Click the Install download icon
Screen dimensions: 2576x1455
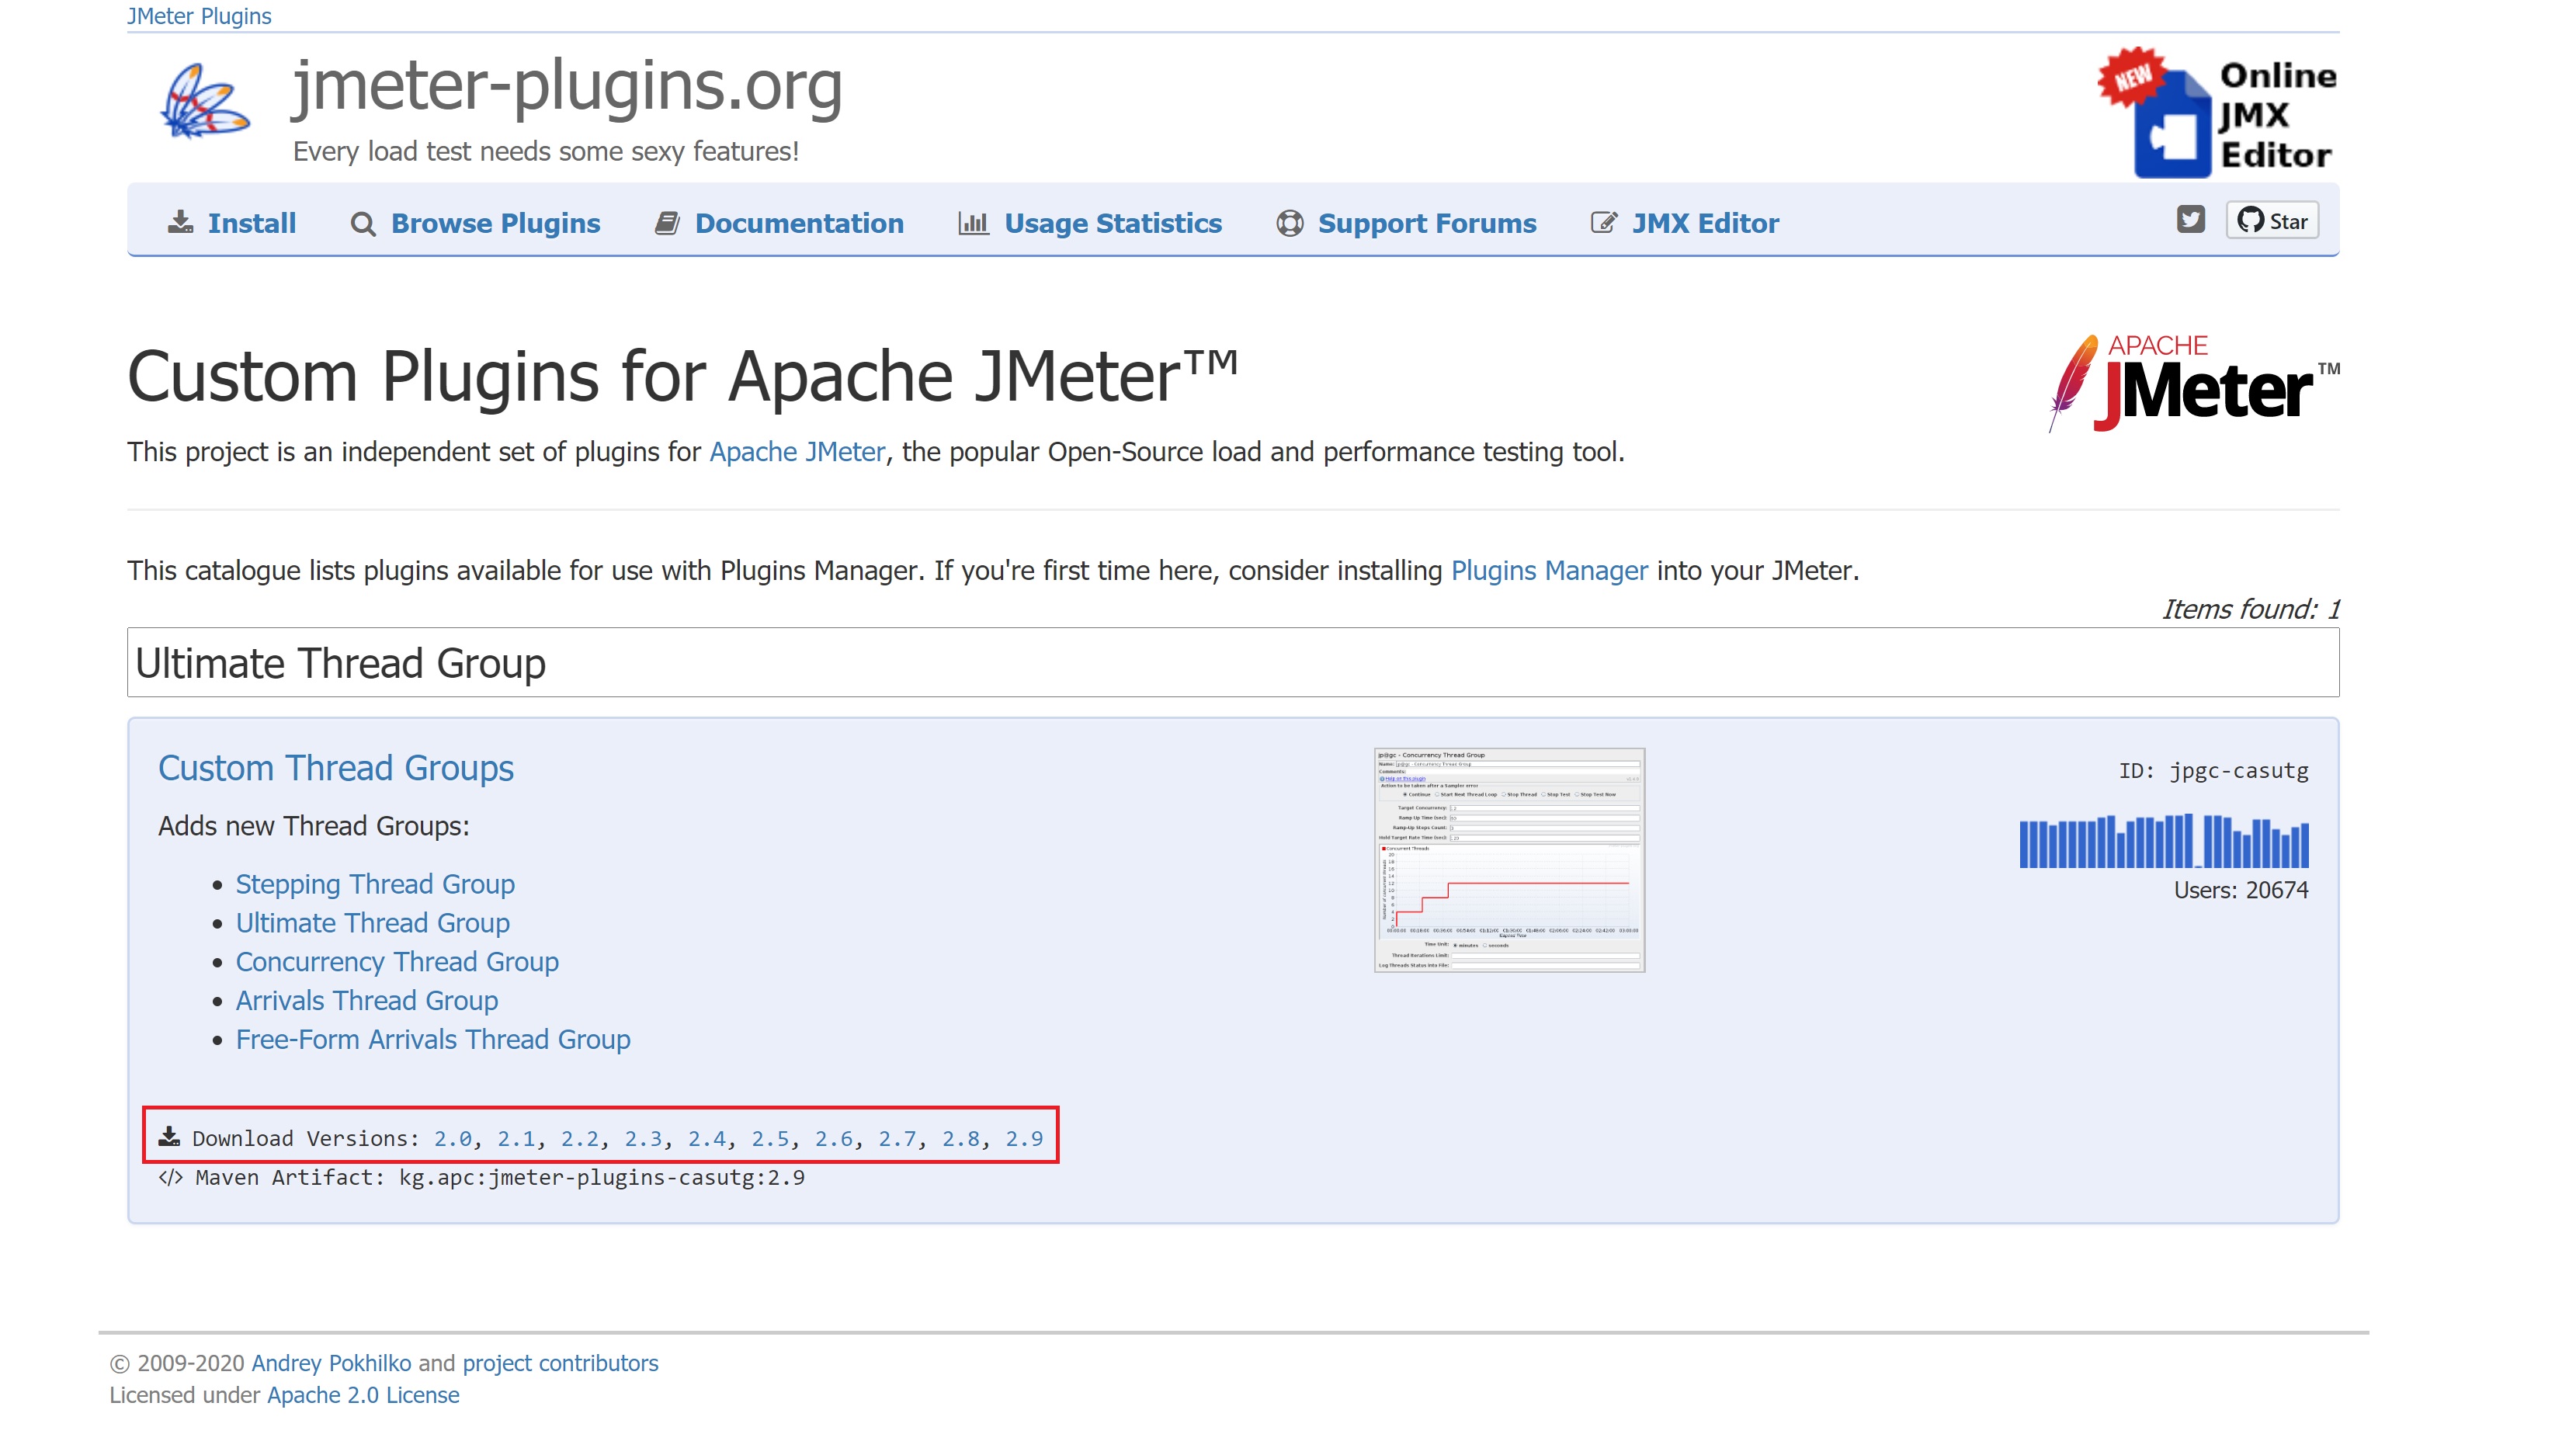click(180, 222)
